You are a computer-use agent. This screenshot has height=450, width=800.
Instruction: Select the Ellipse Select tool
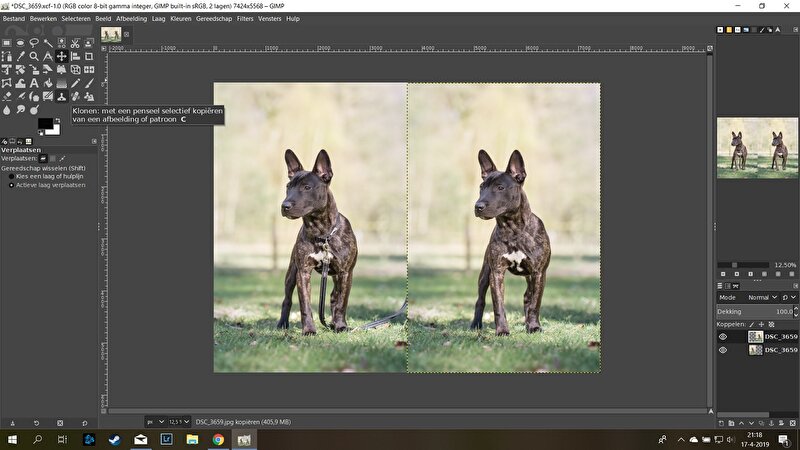(20, 43)
